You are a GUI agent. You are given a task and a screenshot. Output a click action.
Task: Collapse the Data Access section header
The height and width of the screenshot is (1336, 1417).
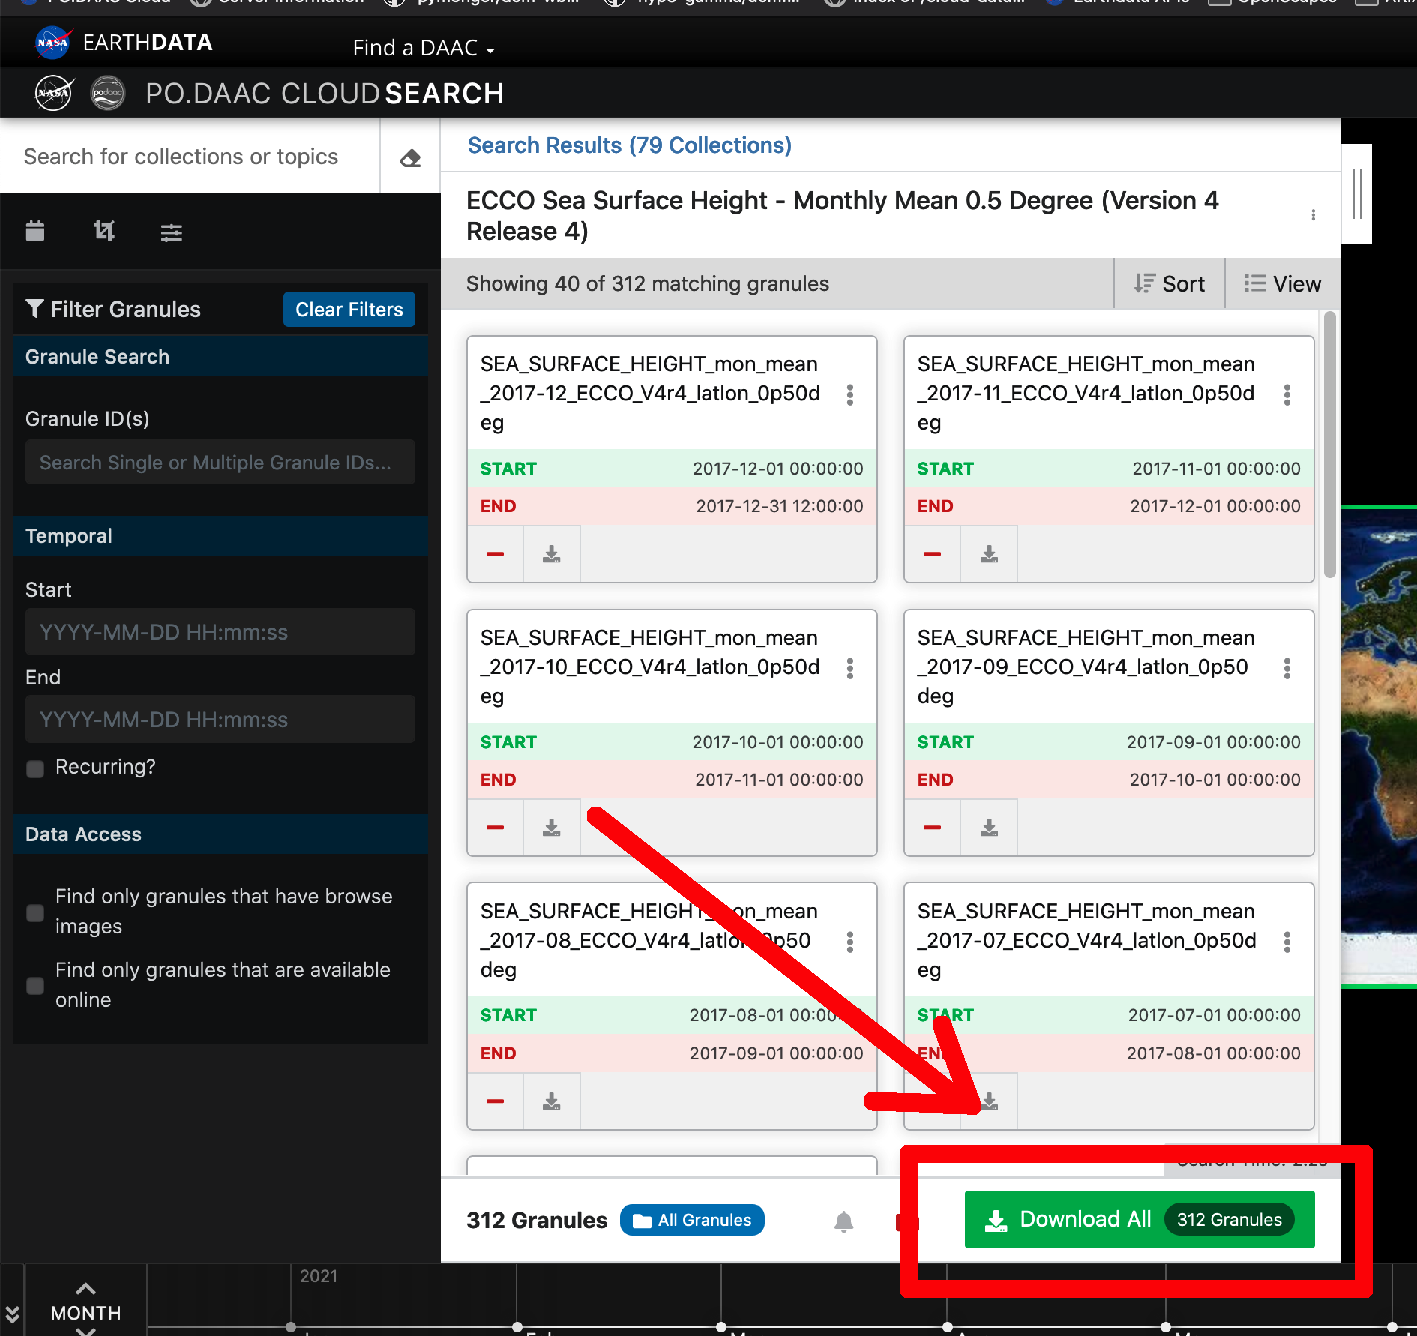(x=220, y=834)
